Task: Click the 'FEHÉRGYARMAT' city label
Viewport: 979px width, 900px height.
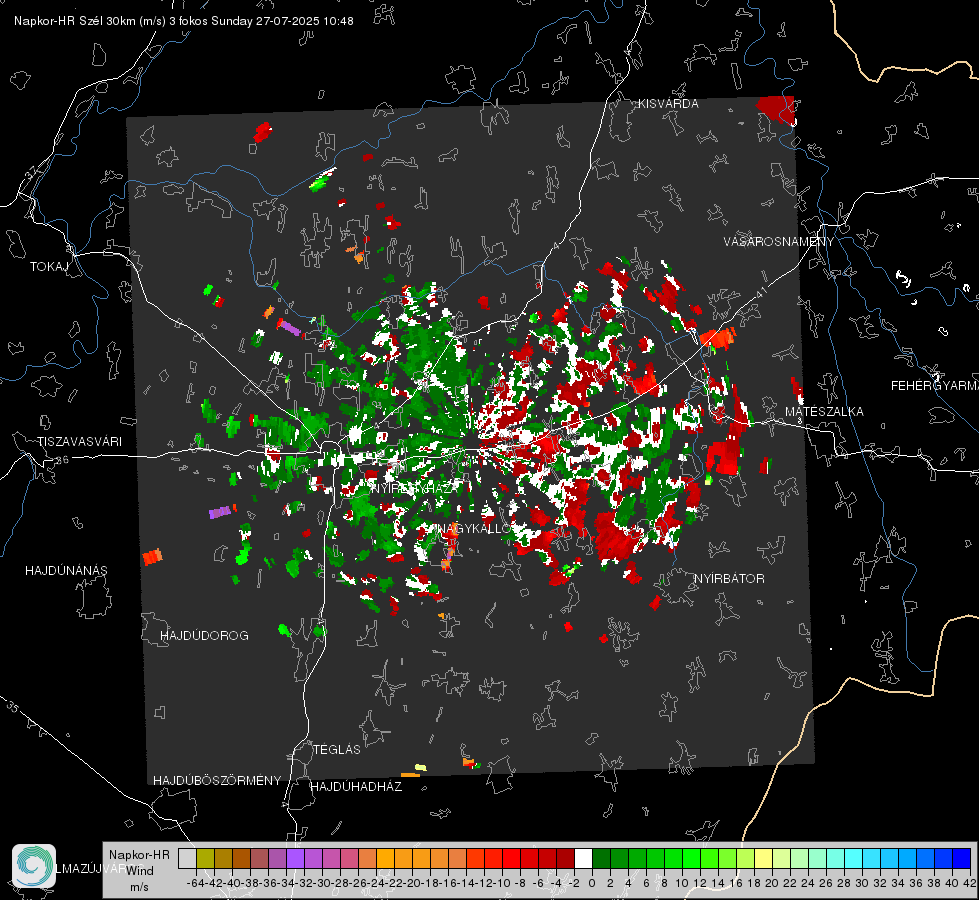Action: tap(935, 386)
